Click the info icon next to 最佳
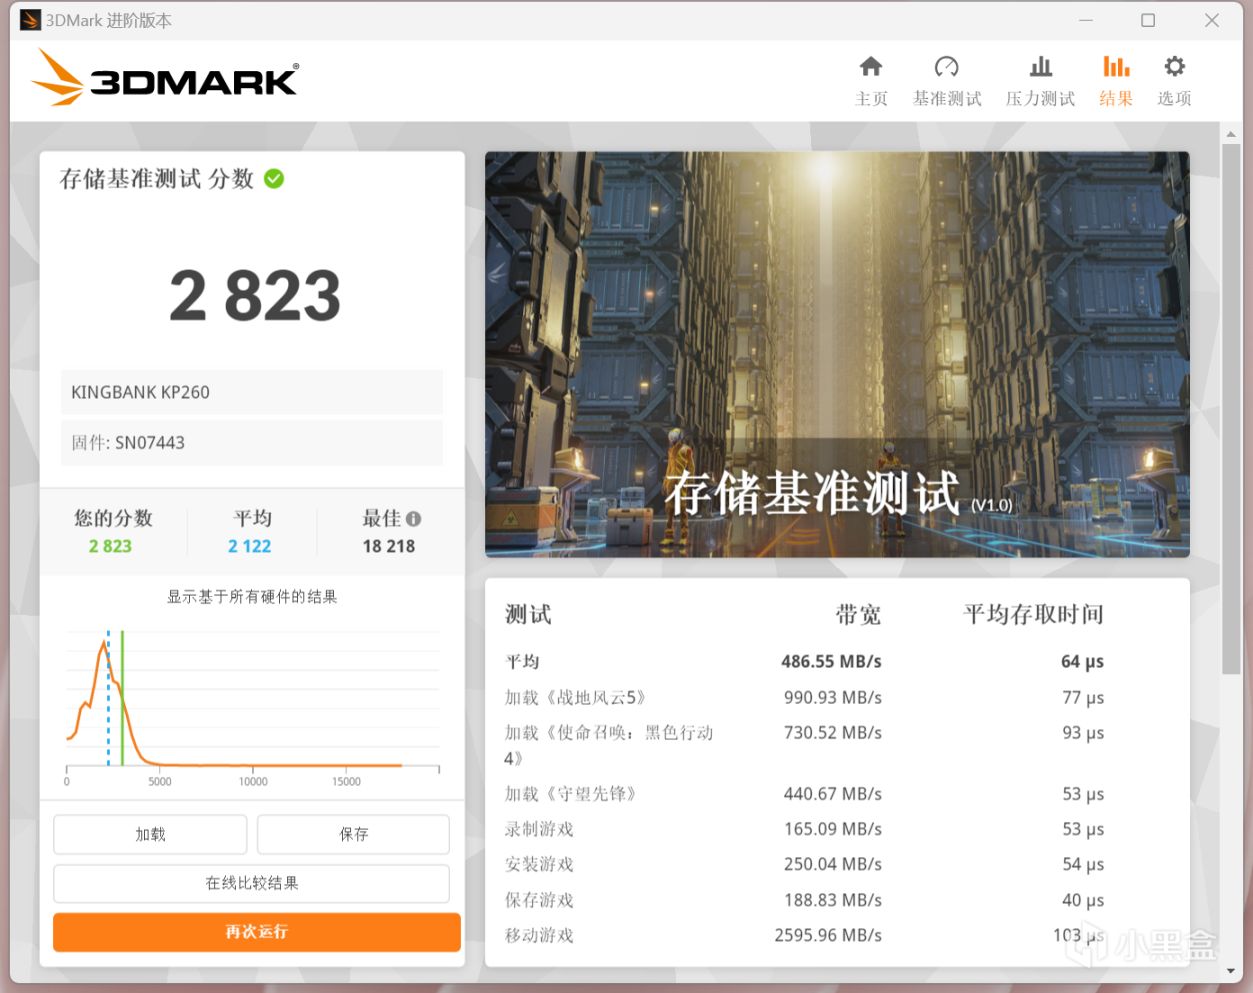1253x993 pixels. [414, 519]
